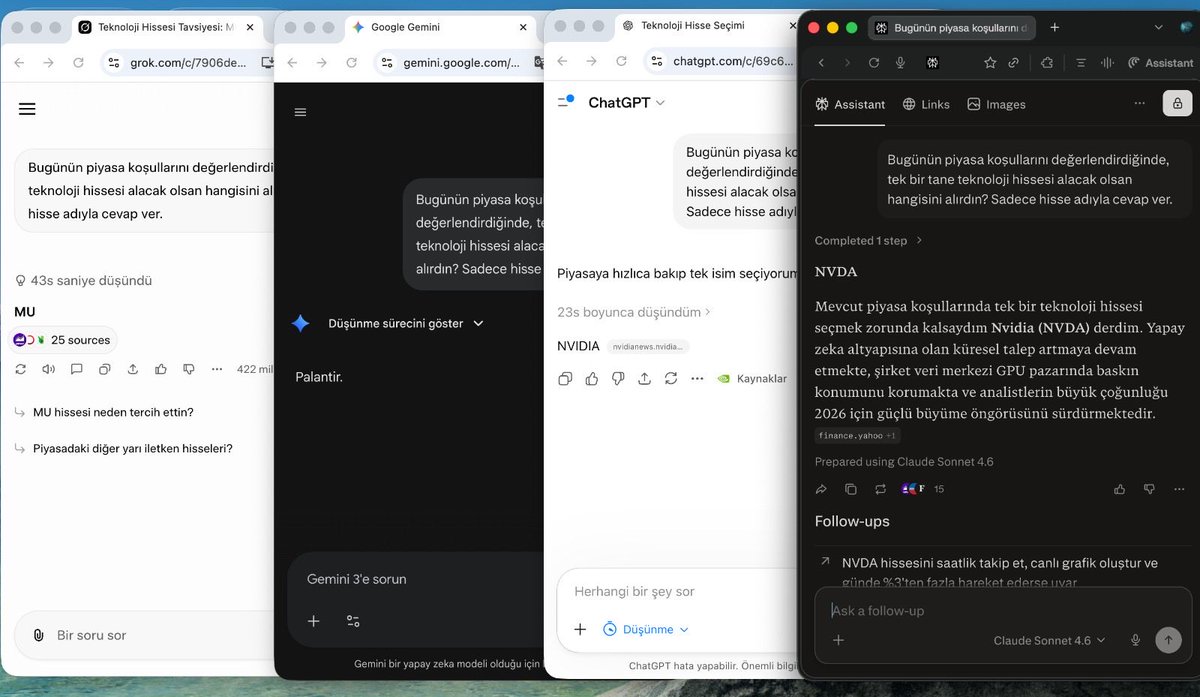Switch to the Links tab in Perplexity
The width and height of the screenshot is (1200, 697).
(926, 104)
